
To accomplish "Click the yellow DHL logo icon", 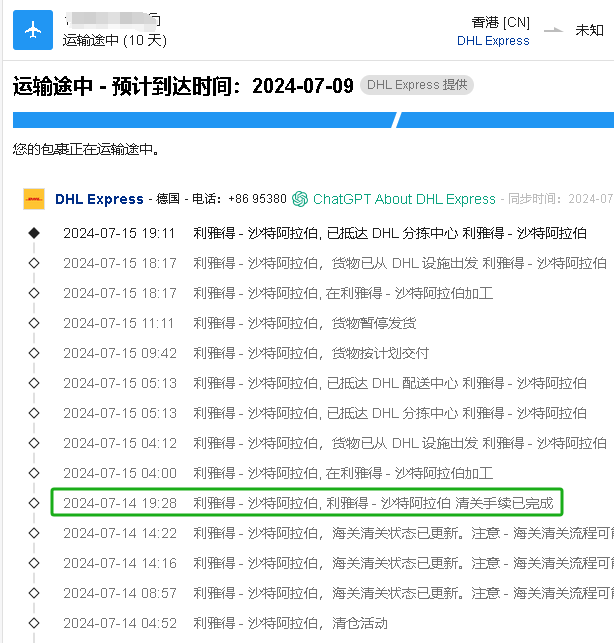I will click(x=34, y=199).
